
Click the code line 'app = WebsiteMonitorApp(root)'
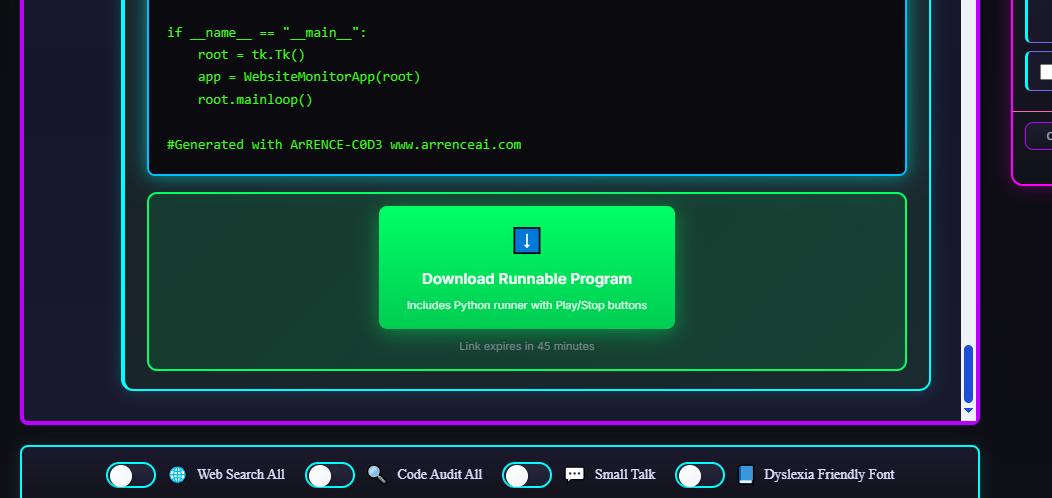pyautogui.click(x=309, y=77)
